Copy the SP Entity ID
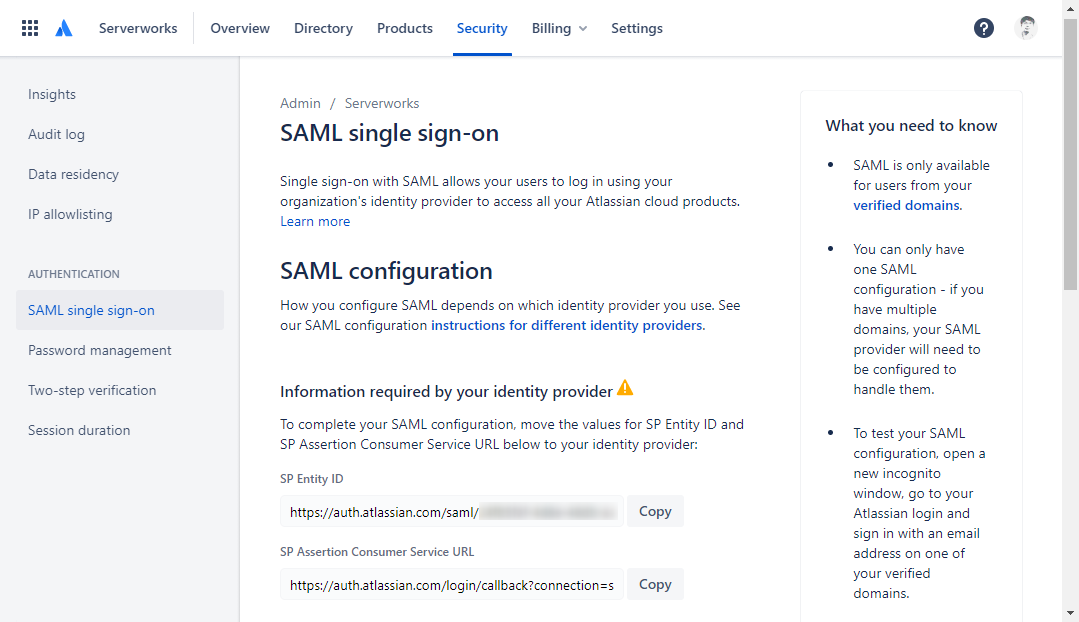 tap(655, 511)
